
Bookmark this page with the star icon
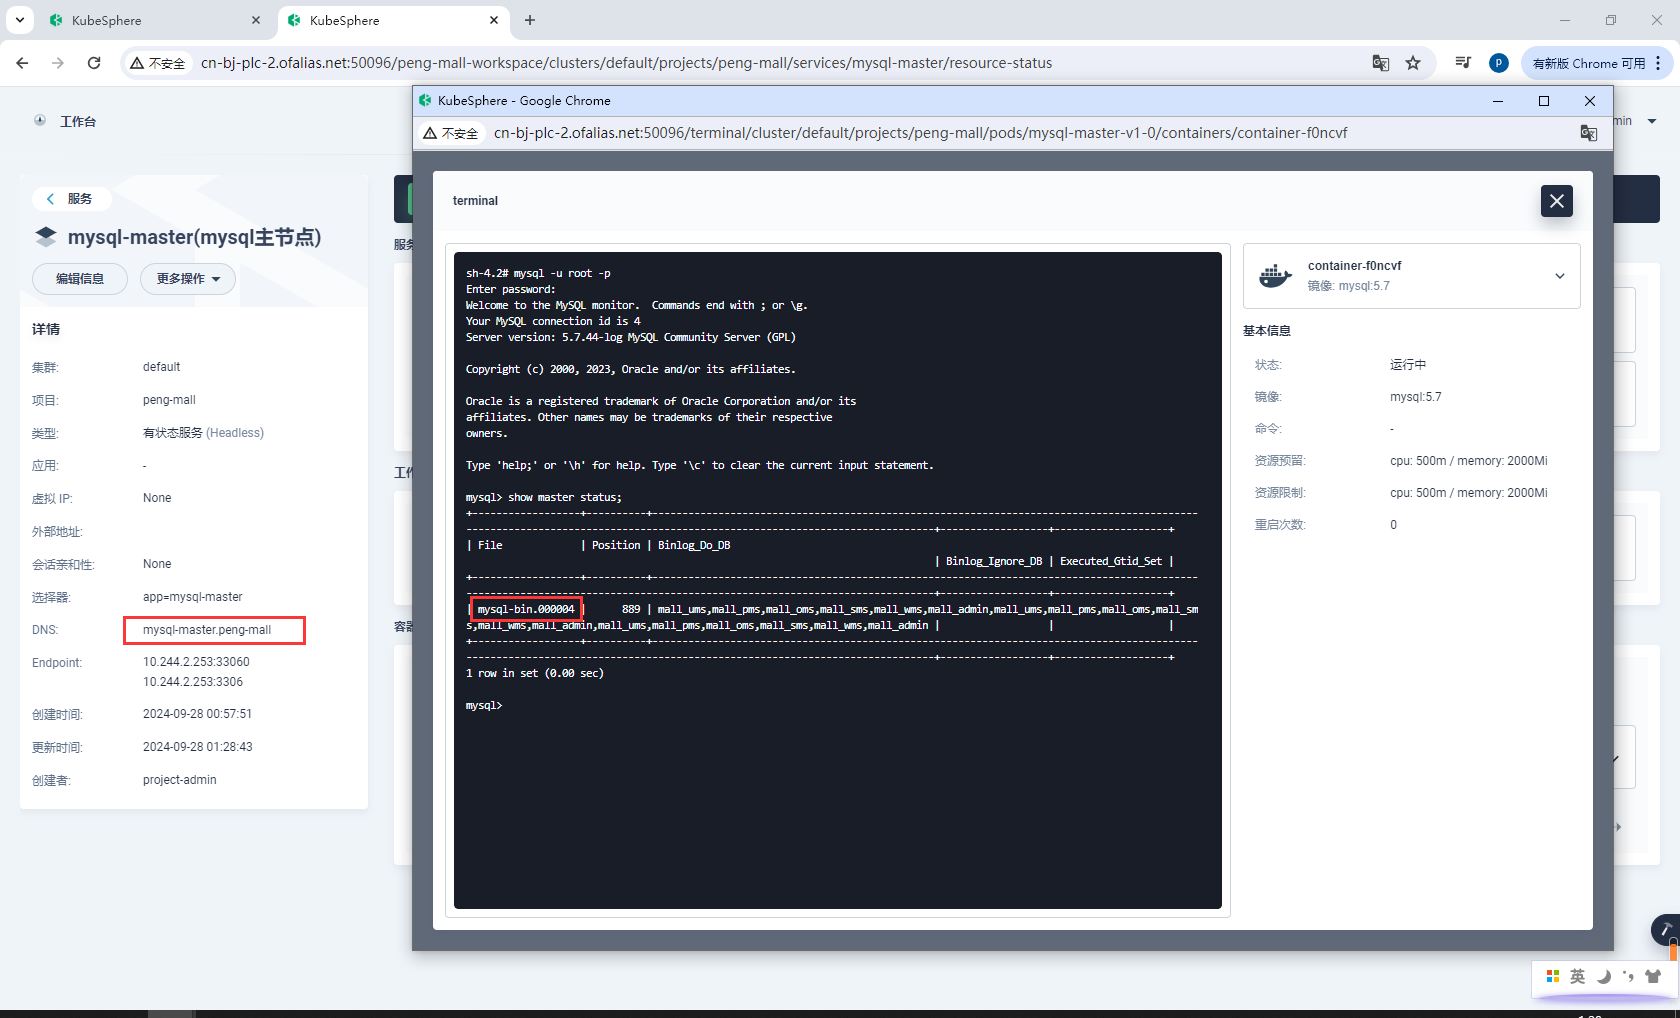click(1413, 63)
